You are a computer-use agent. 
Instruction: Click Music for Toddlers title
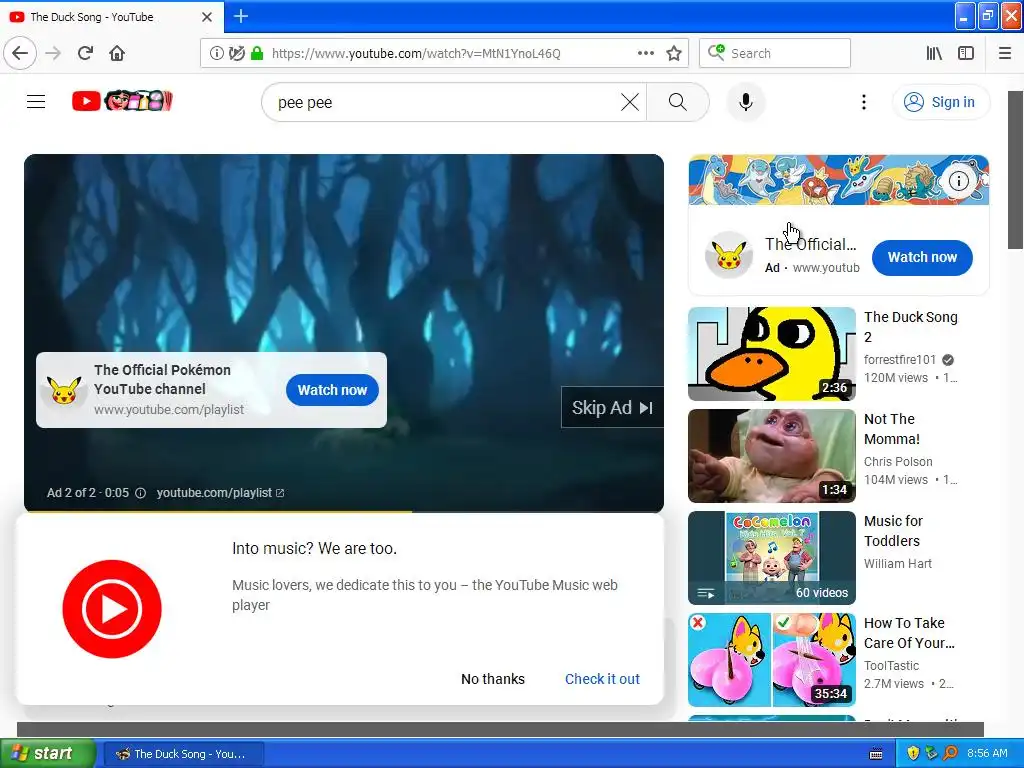(893, 530)
